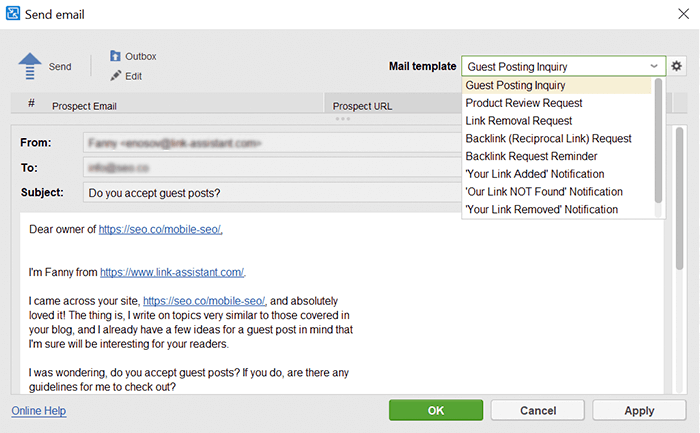Click the green OK button
The height and width of the screenshot is (433, 700).
pyautogui.click(x=436, y=410)
